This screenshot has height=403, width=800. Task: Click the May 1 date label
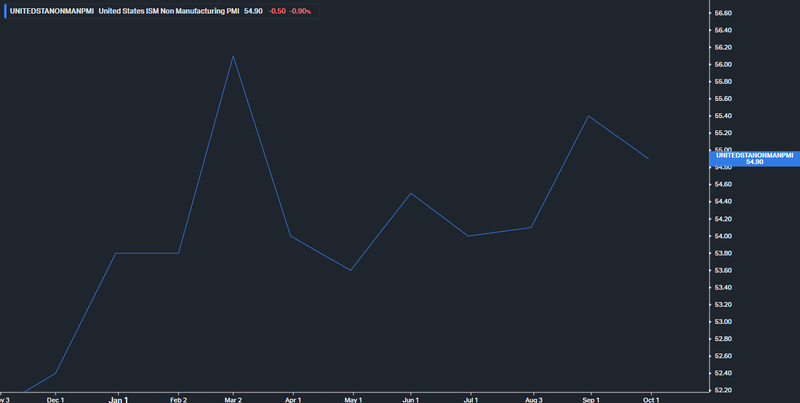click(x=353, y=400)
